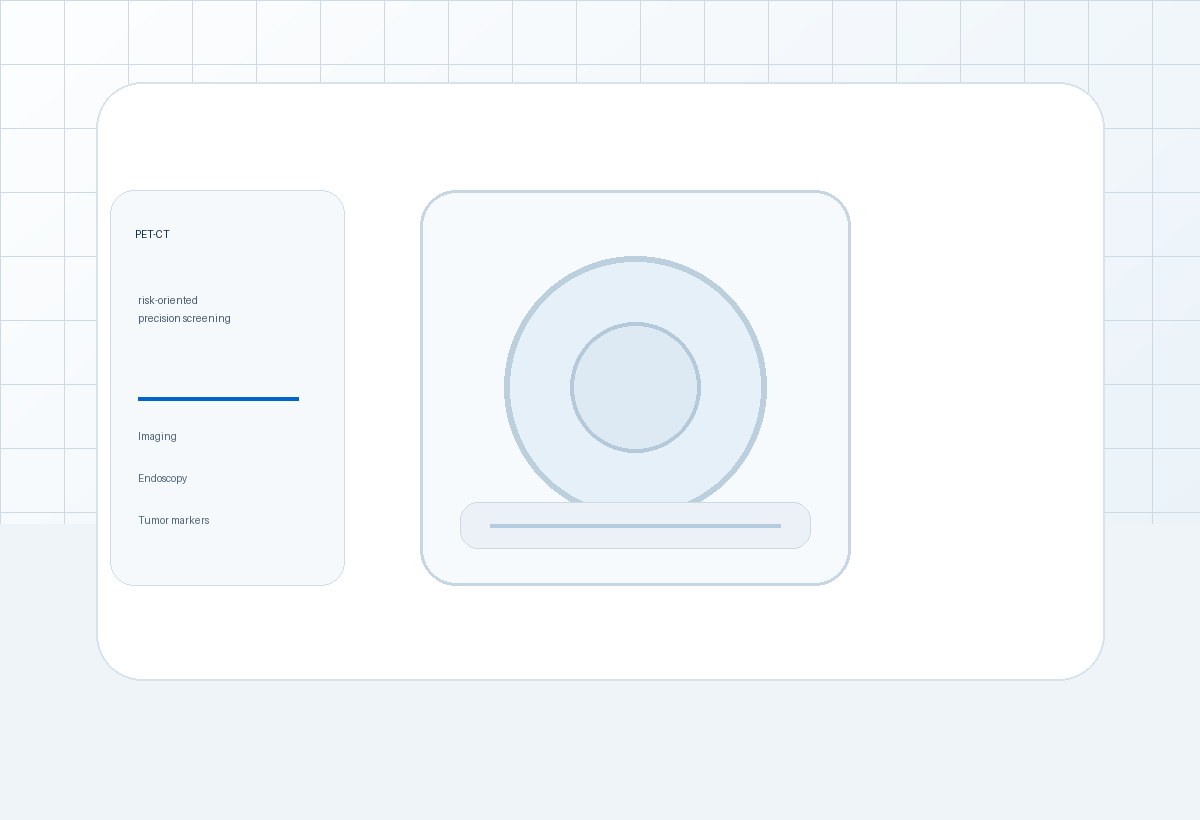Screen dimensions: 1200x820
Task: Click the plain gray area below the card
Action: [600, 750]
